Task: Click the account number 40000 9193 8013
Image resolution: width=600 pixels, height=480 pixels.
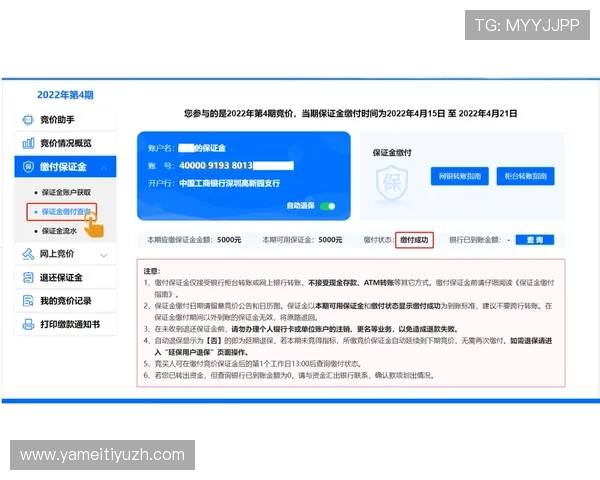Action: [x=216, y=165]
